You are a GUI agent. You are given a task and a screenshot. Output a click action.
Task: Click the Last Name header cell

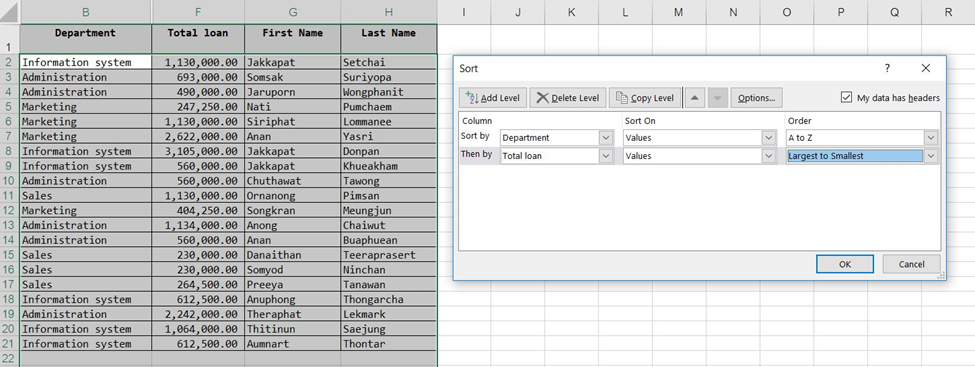click(x=389, y=39)
